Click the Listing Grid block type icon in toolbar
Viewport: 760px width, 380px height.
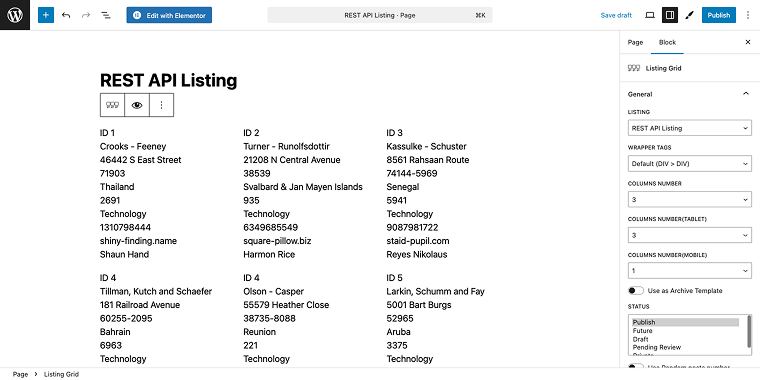click(x=112, y=105)
